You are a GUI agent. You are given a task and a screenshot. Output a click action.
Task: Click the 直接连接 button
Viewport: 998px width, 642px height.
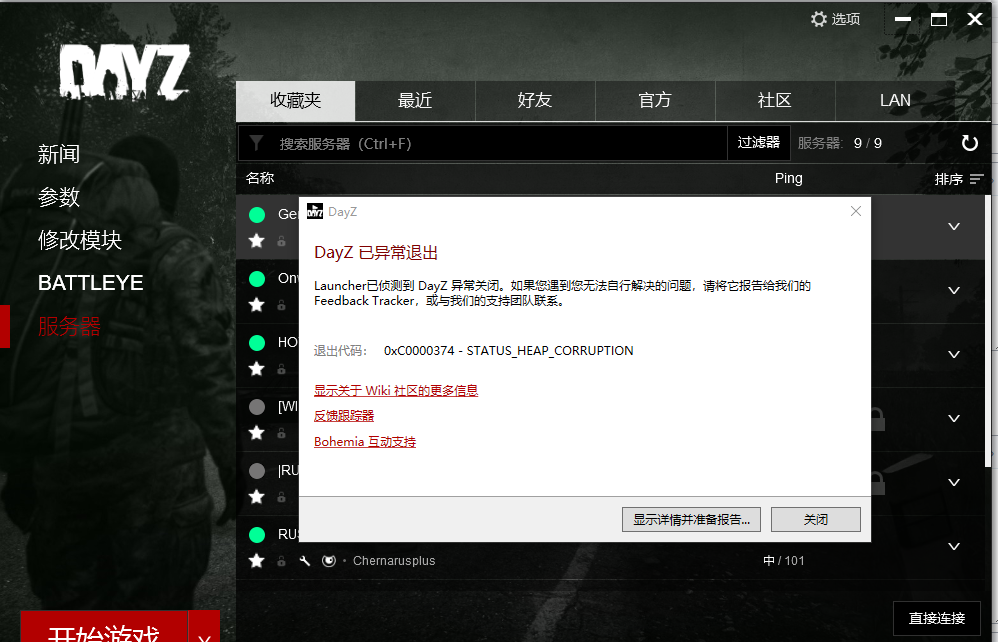(x=937, y=618)
